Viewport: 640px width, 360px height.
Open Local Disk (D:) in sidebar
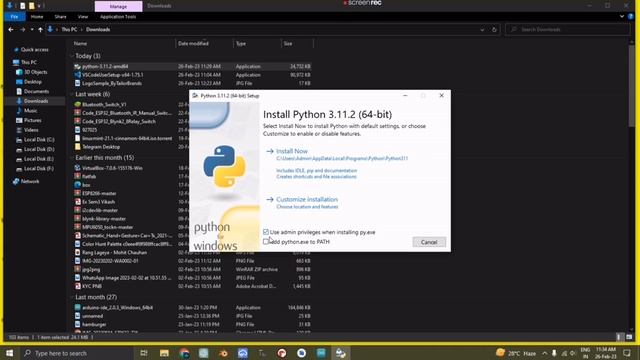(39, 149)
